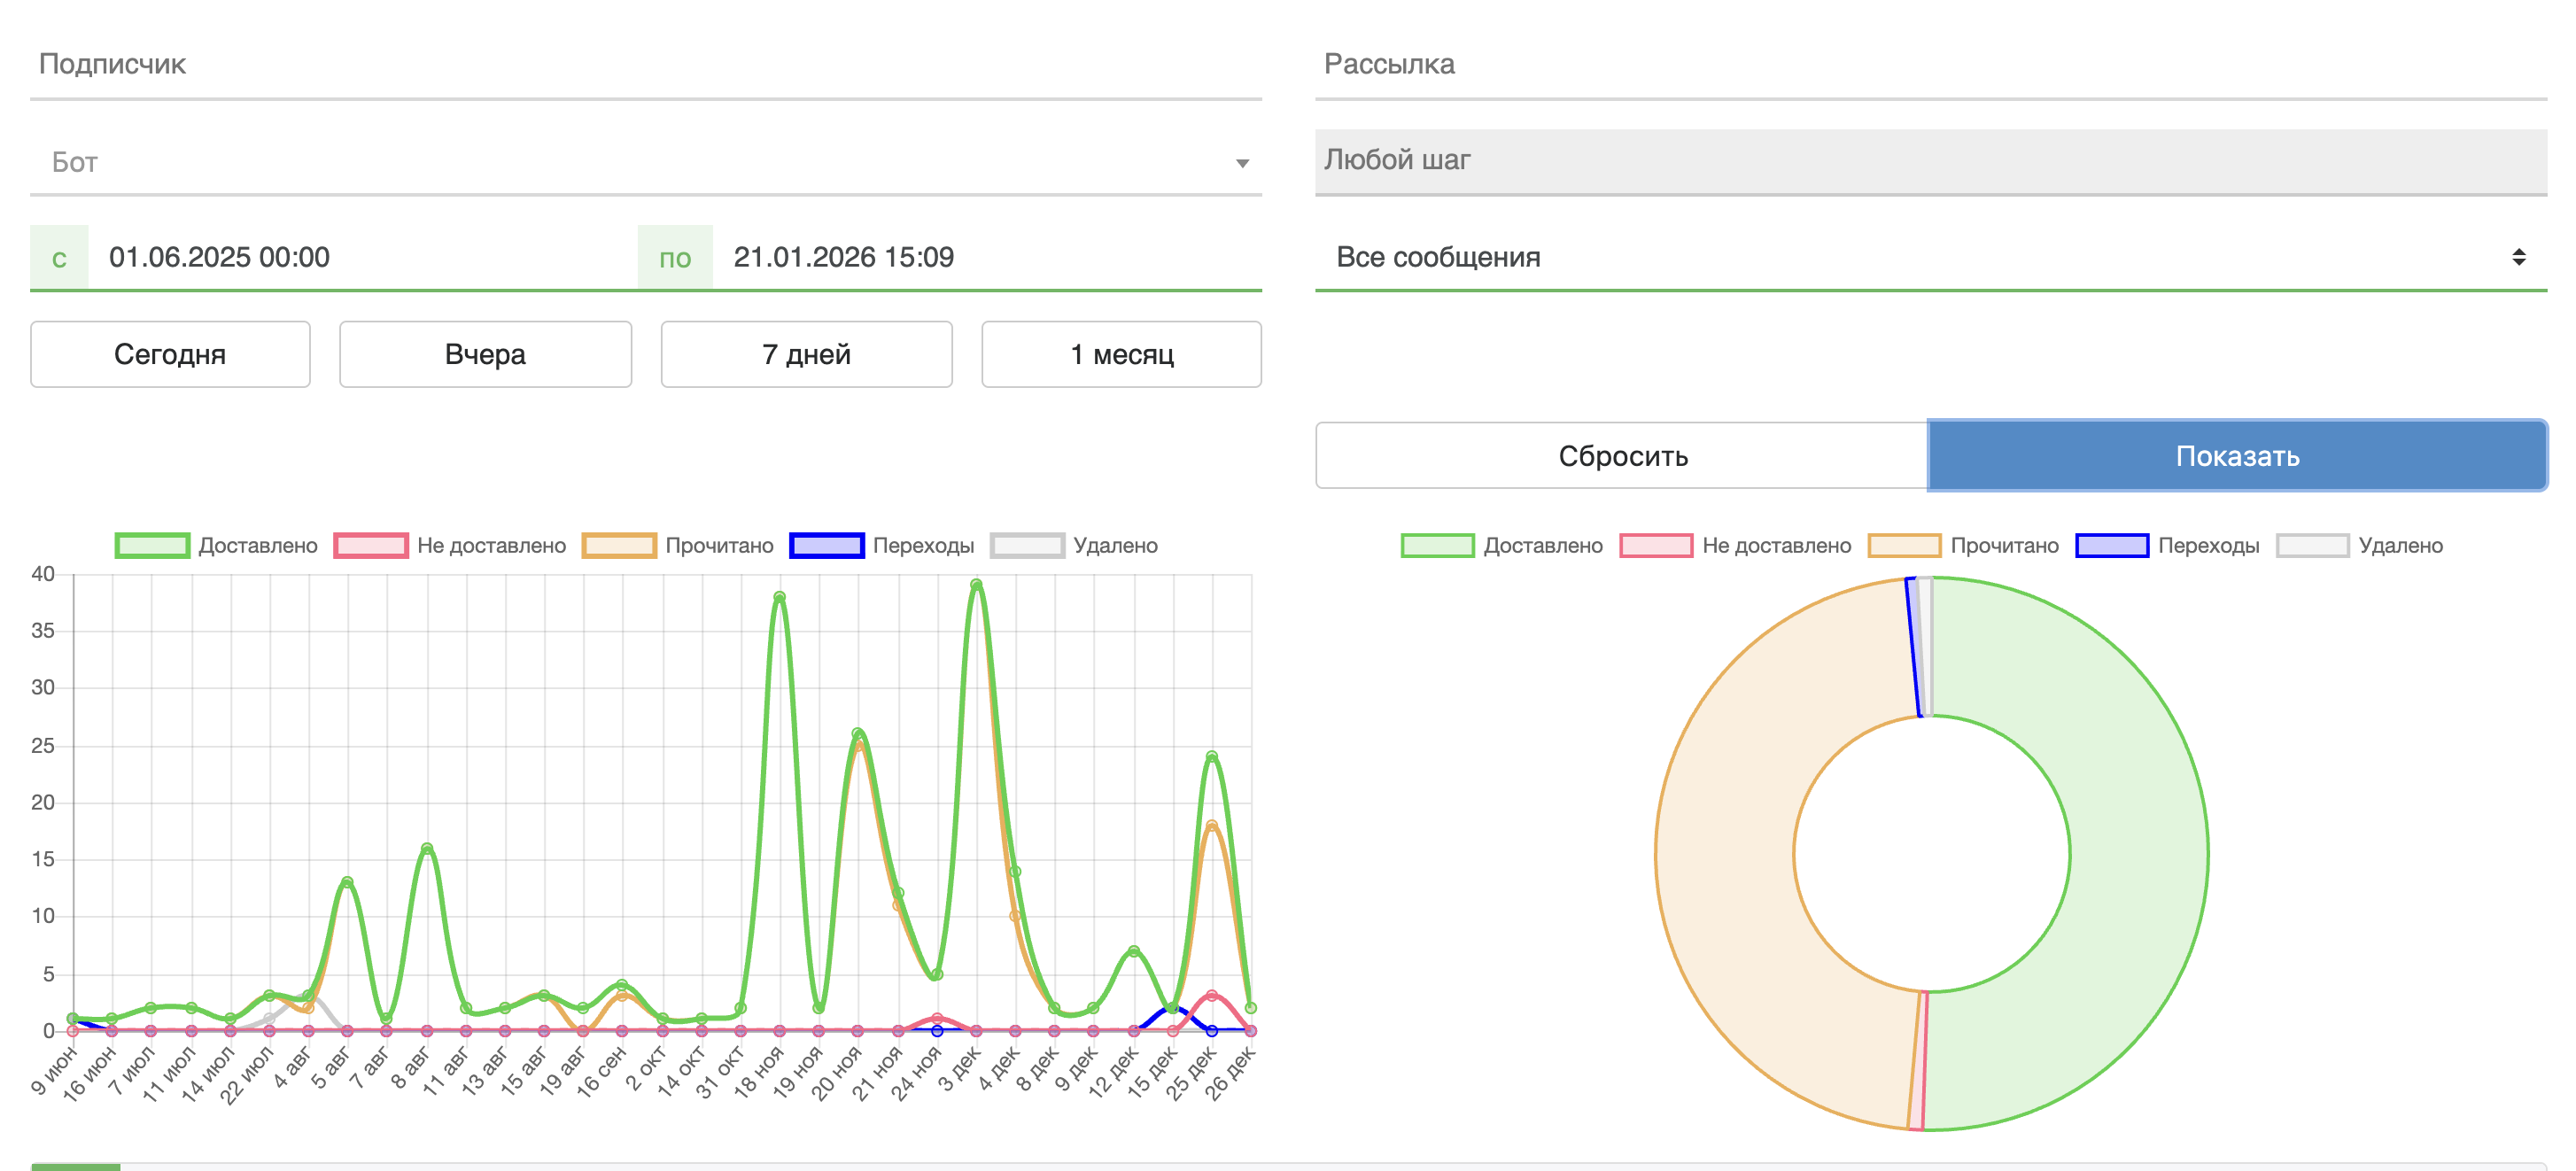This screenshot has height=1171, width=2576.
Task: Select the 'Вчера' quick range button
Action: tap(485, 354)
